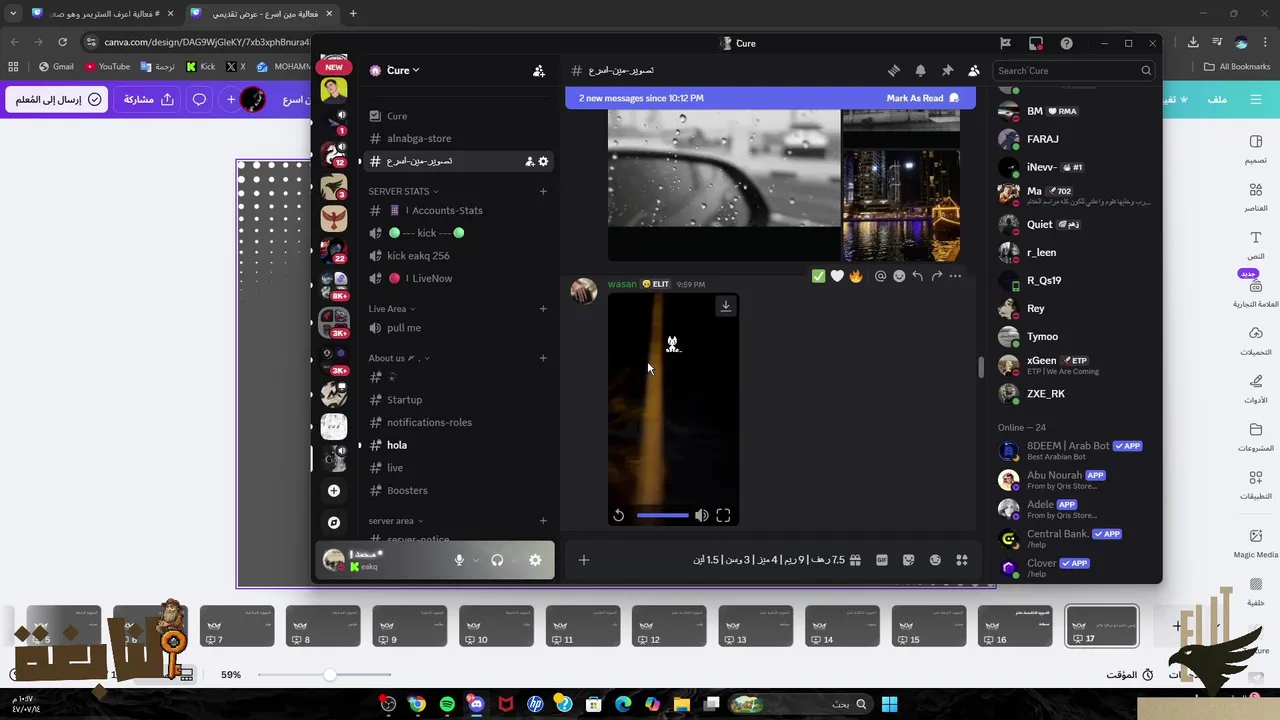Select Canva page 12 thumbnail
The width and height of the screenshot is (1280, 720).
(x=669, y=627)
